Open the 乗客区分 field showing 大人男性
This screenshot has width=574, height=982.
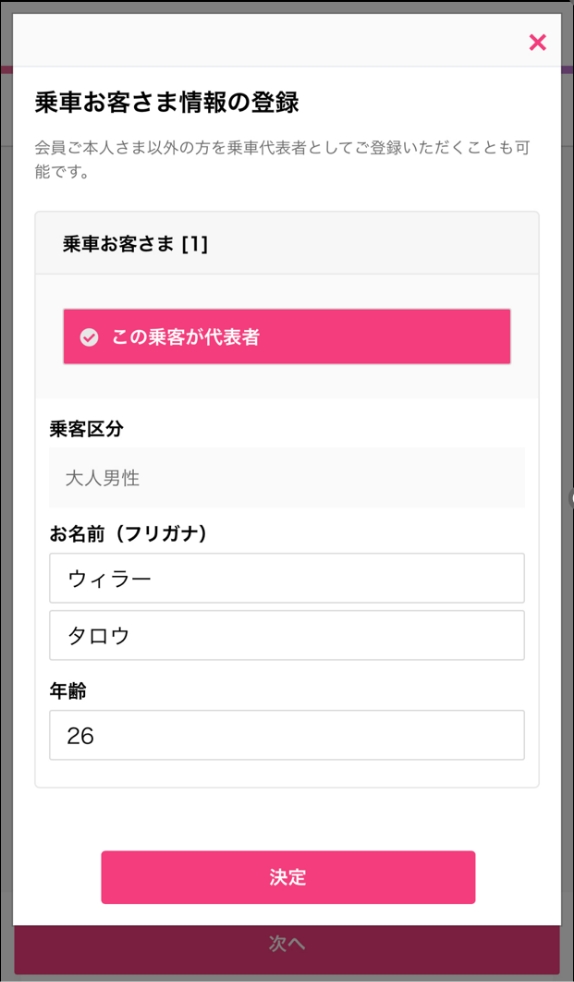287,478
